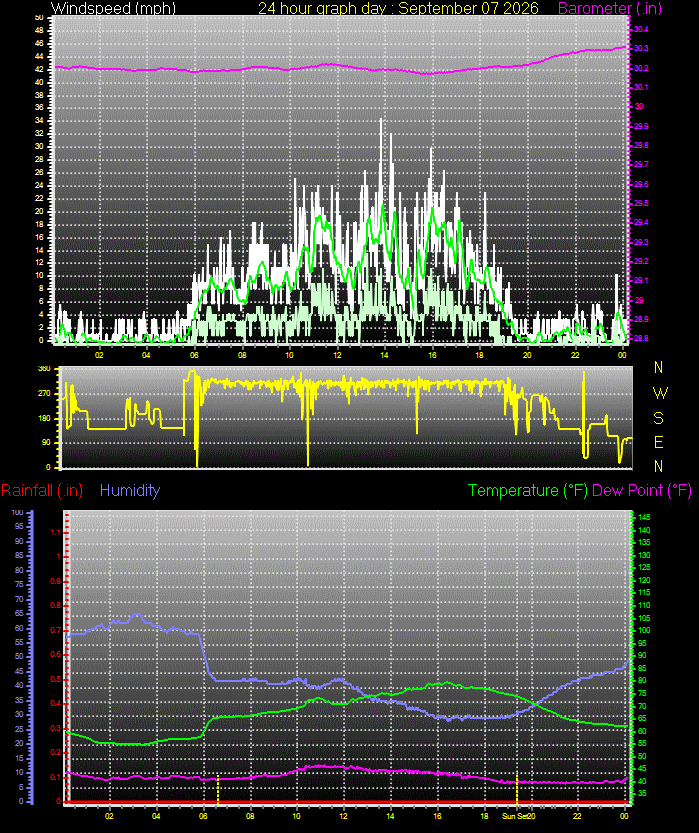Click the '100' temperature axis value on right
This screenshot has height=833, width=699.
click(x=644, y=631)
